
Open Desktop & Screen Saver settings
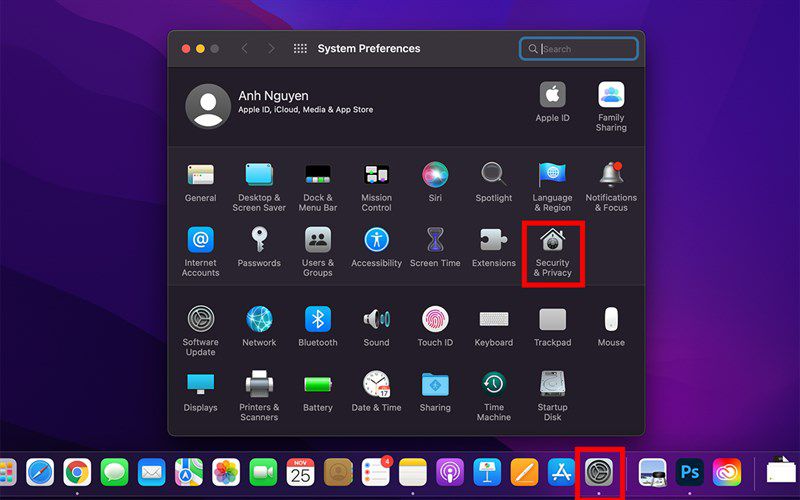point(259,187)
